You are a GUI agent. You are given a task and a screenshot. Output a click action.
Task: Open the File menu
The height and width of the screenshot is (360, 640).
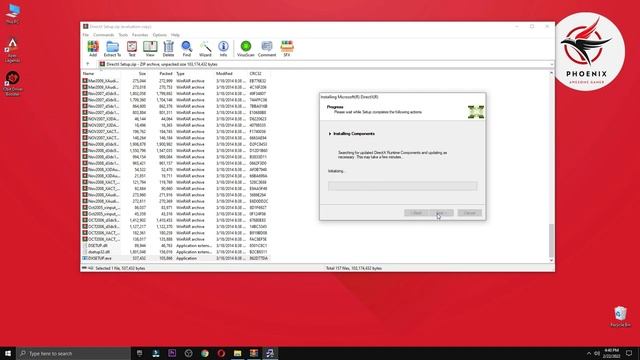[86, 35]
